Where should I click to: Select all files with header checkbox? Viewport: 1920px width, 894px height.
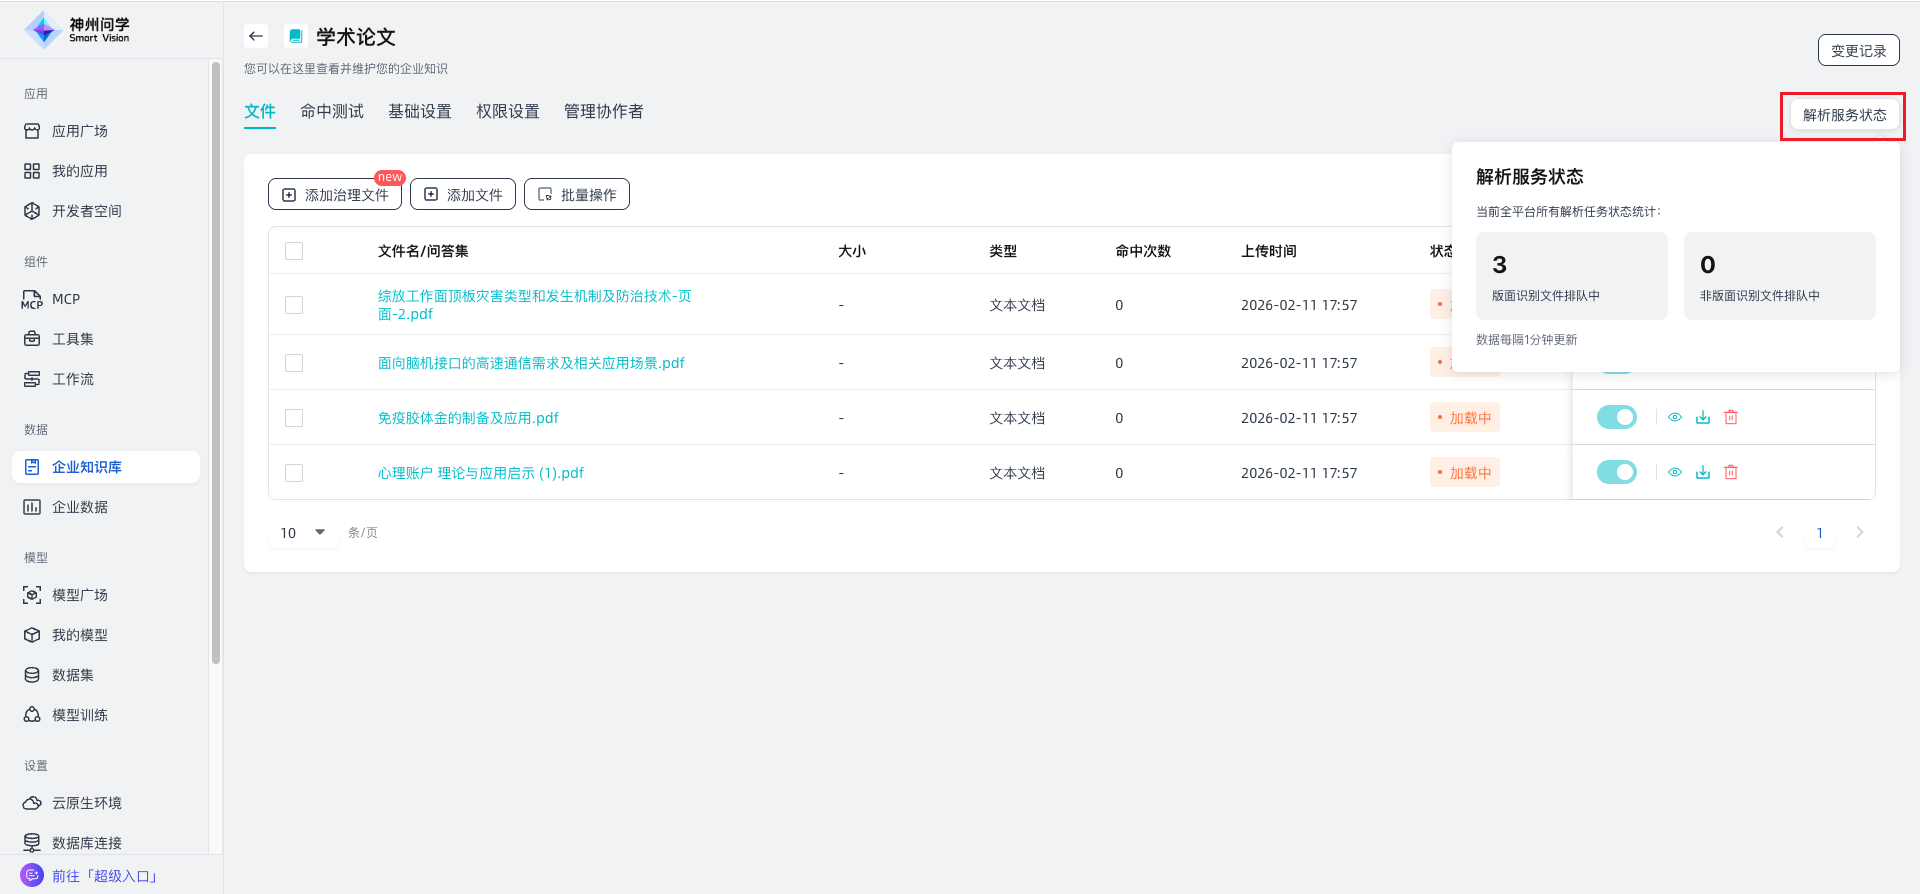click(294, 251)
